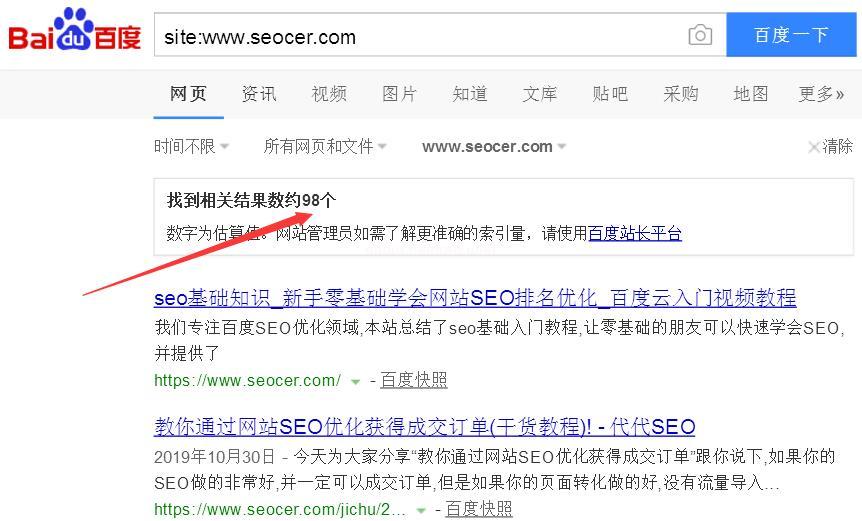Go to the 知道 tab
862x521 pixels.
470,94
